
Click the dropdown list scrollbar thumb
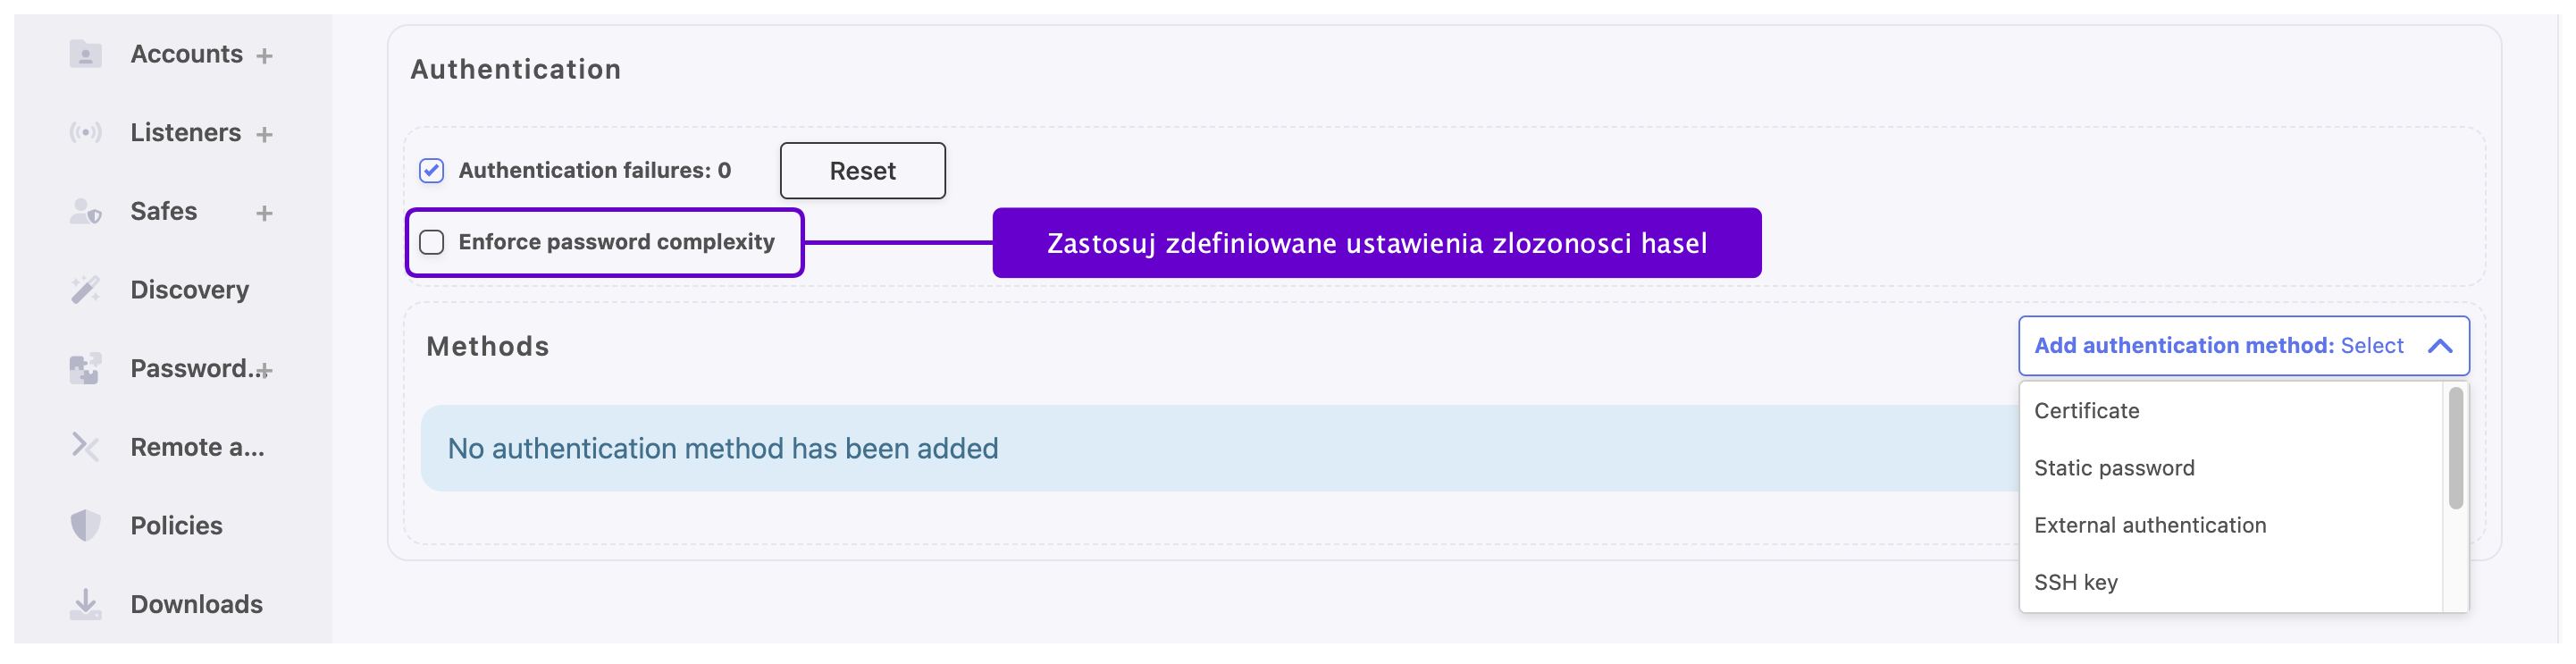tap(2455, 448)
